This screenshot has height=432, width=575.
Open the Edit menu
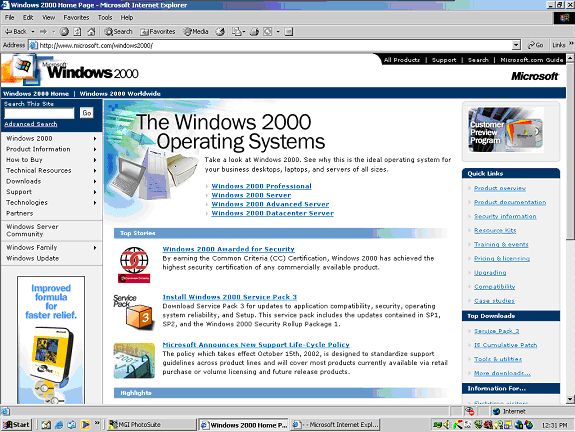28,17
